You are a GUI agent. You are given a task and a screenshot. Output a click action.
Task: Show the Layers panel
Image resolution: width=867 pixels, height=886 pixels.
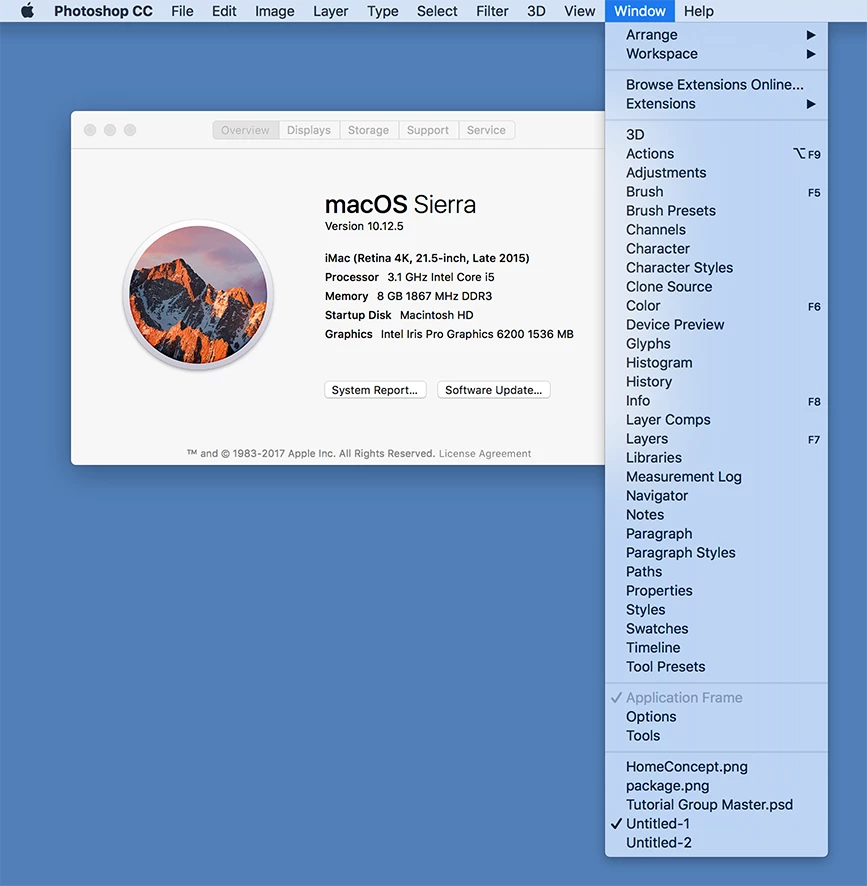pos(716,438)
